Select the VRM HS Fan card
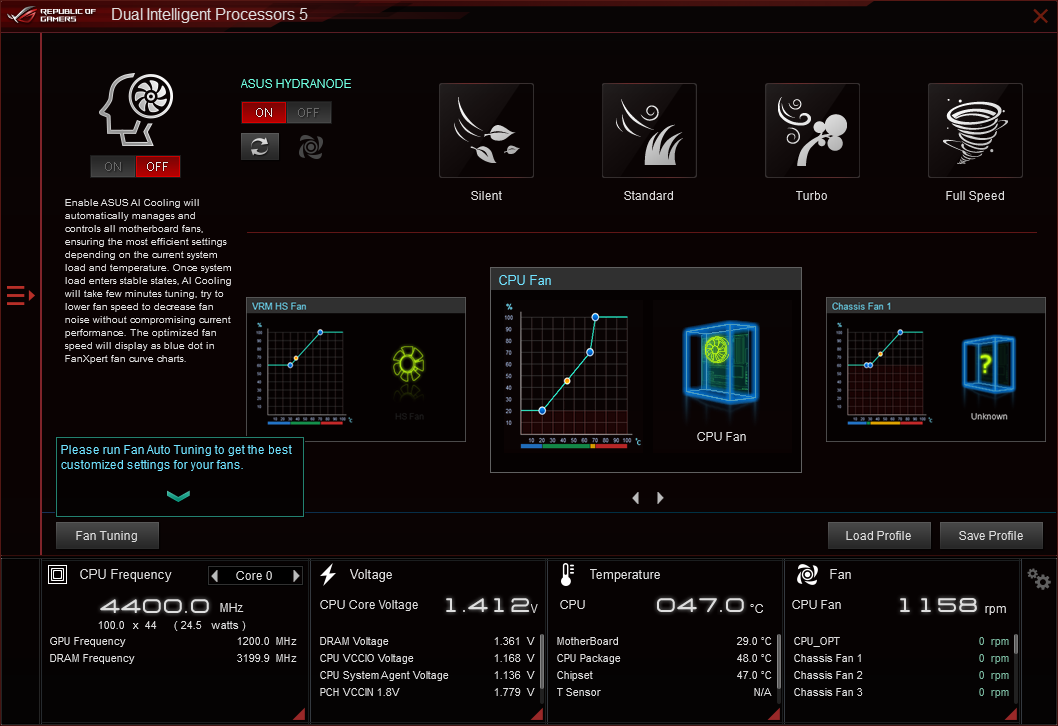Screen dimensions: 1058x726 pos(355,369)
